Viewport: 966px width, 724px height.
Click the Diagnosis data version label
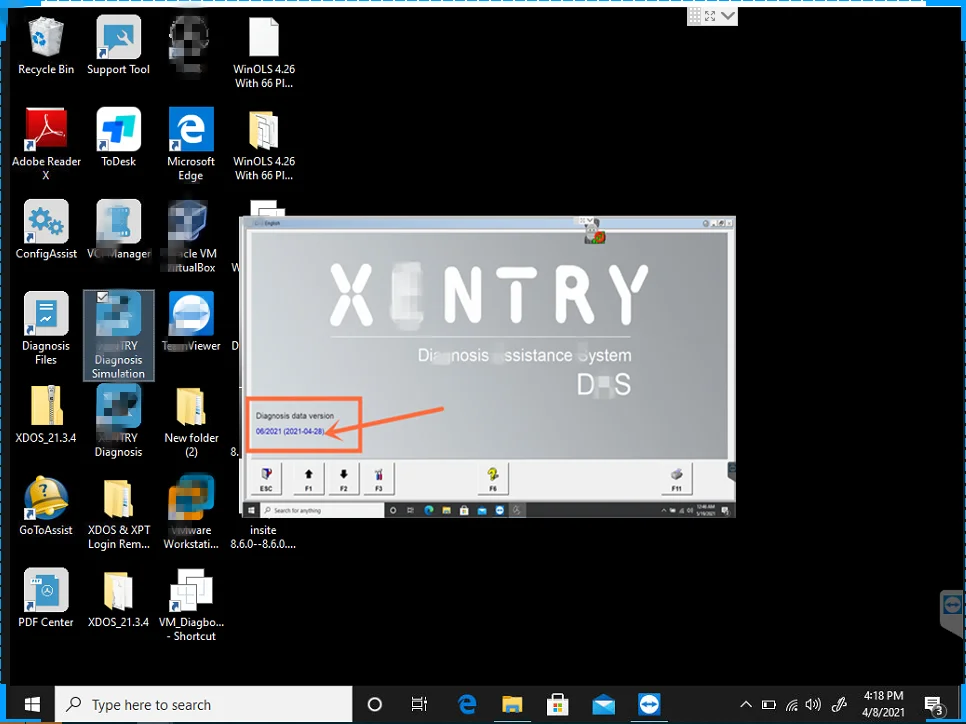coord(294,415)
